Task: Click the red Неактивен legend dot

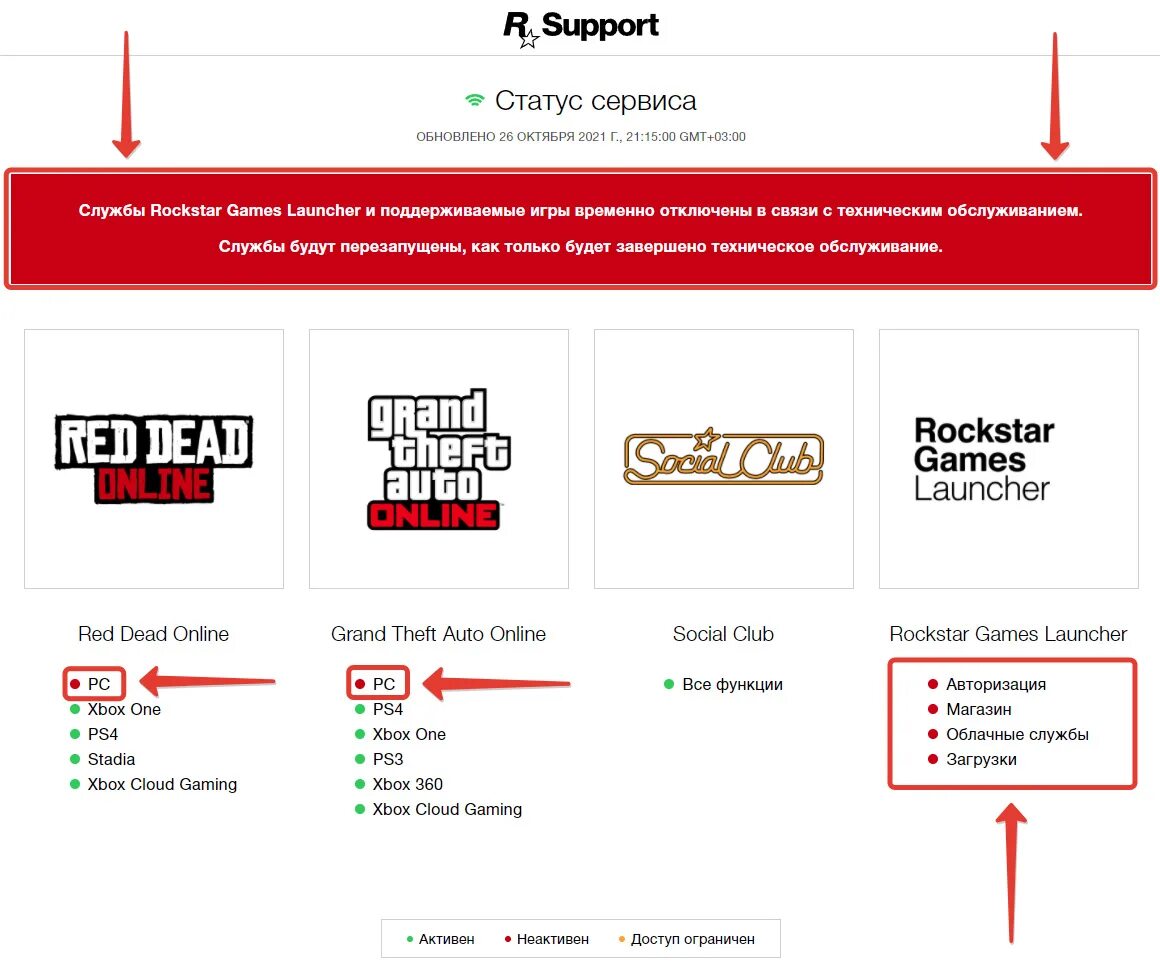Action: coord(508,939)
